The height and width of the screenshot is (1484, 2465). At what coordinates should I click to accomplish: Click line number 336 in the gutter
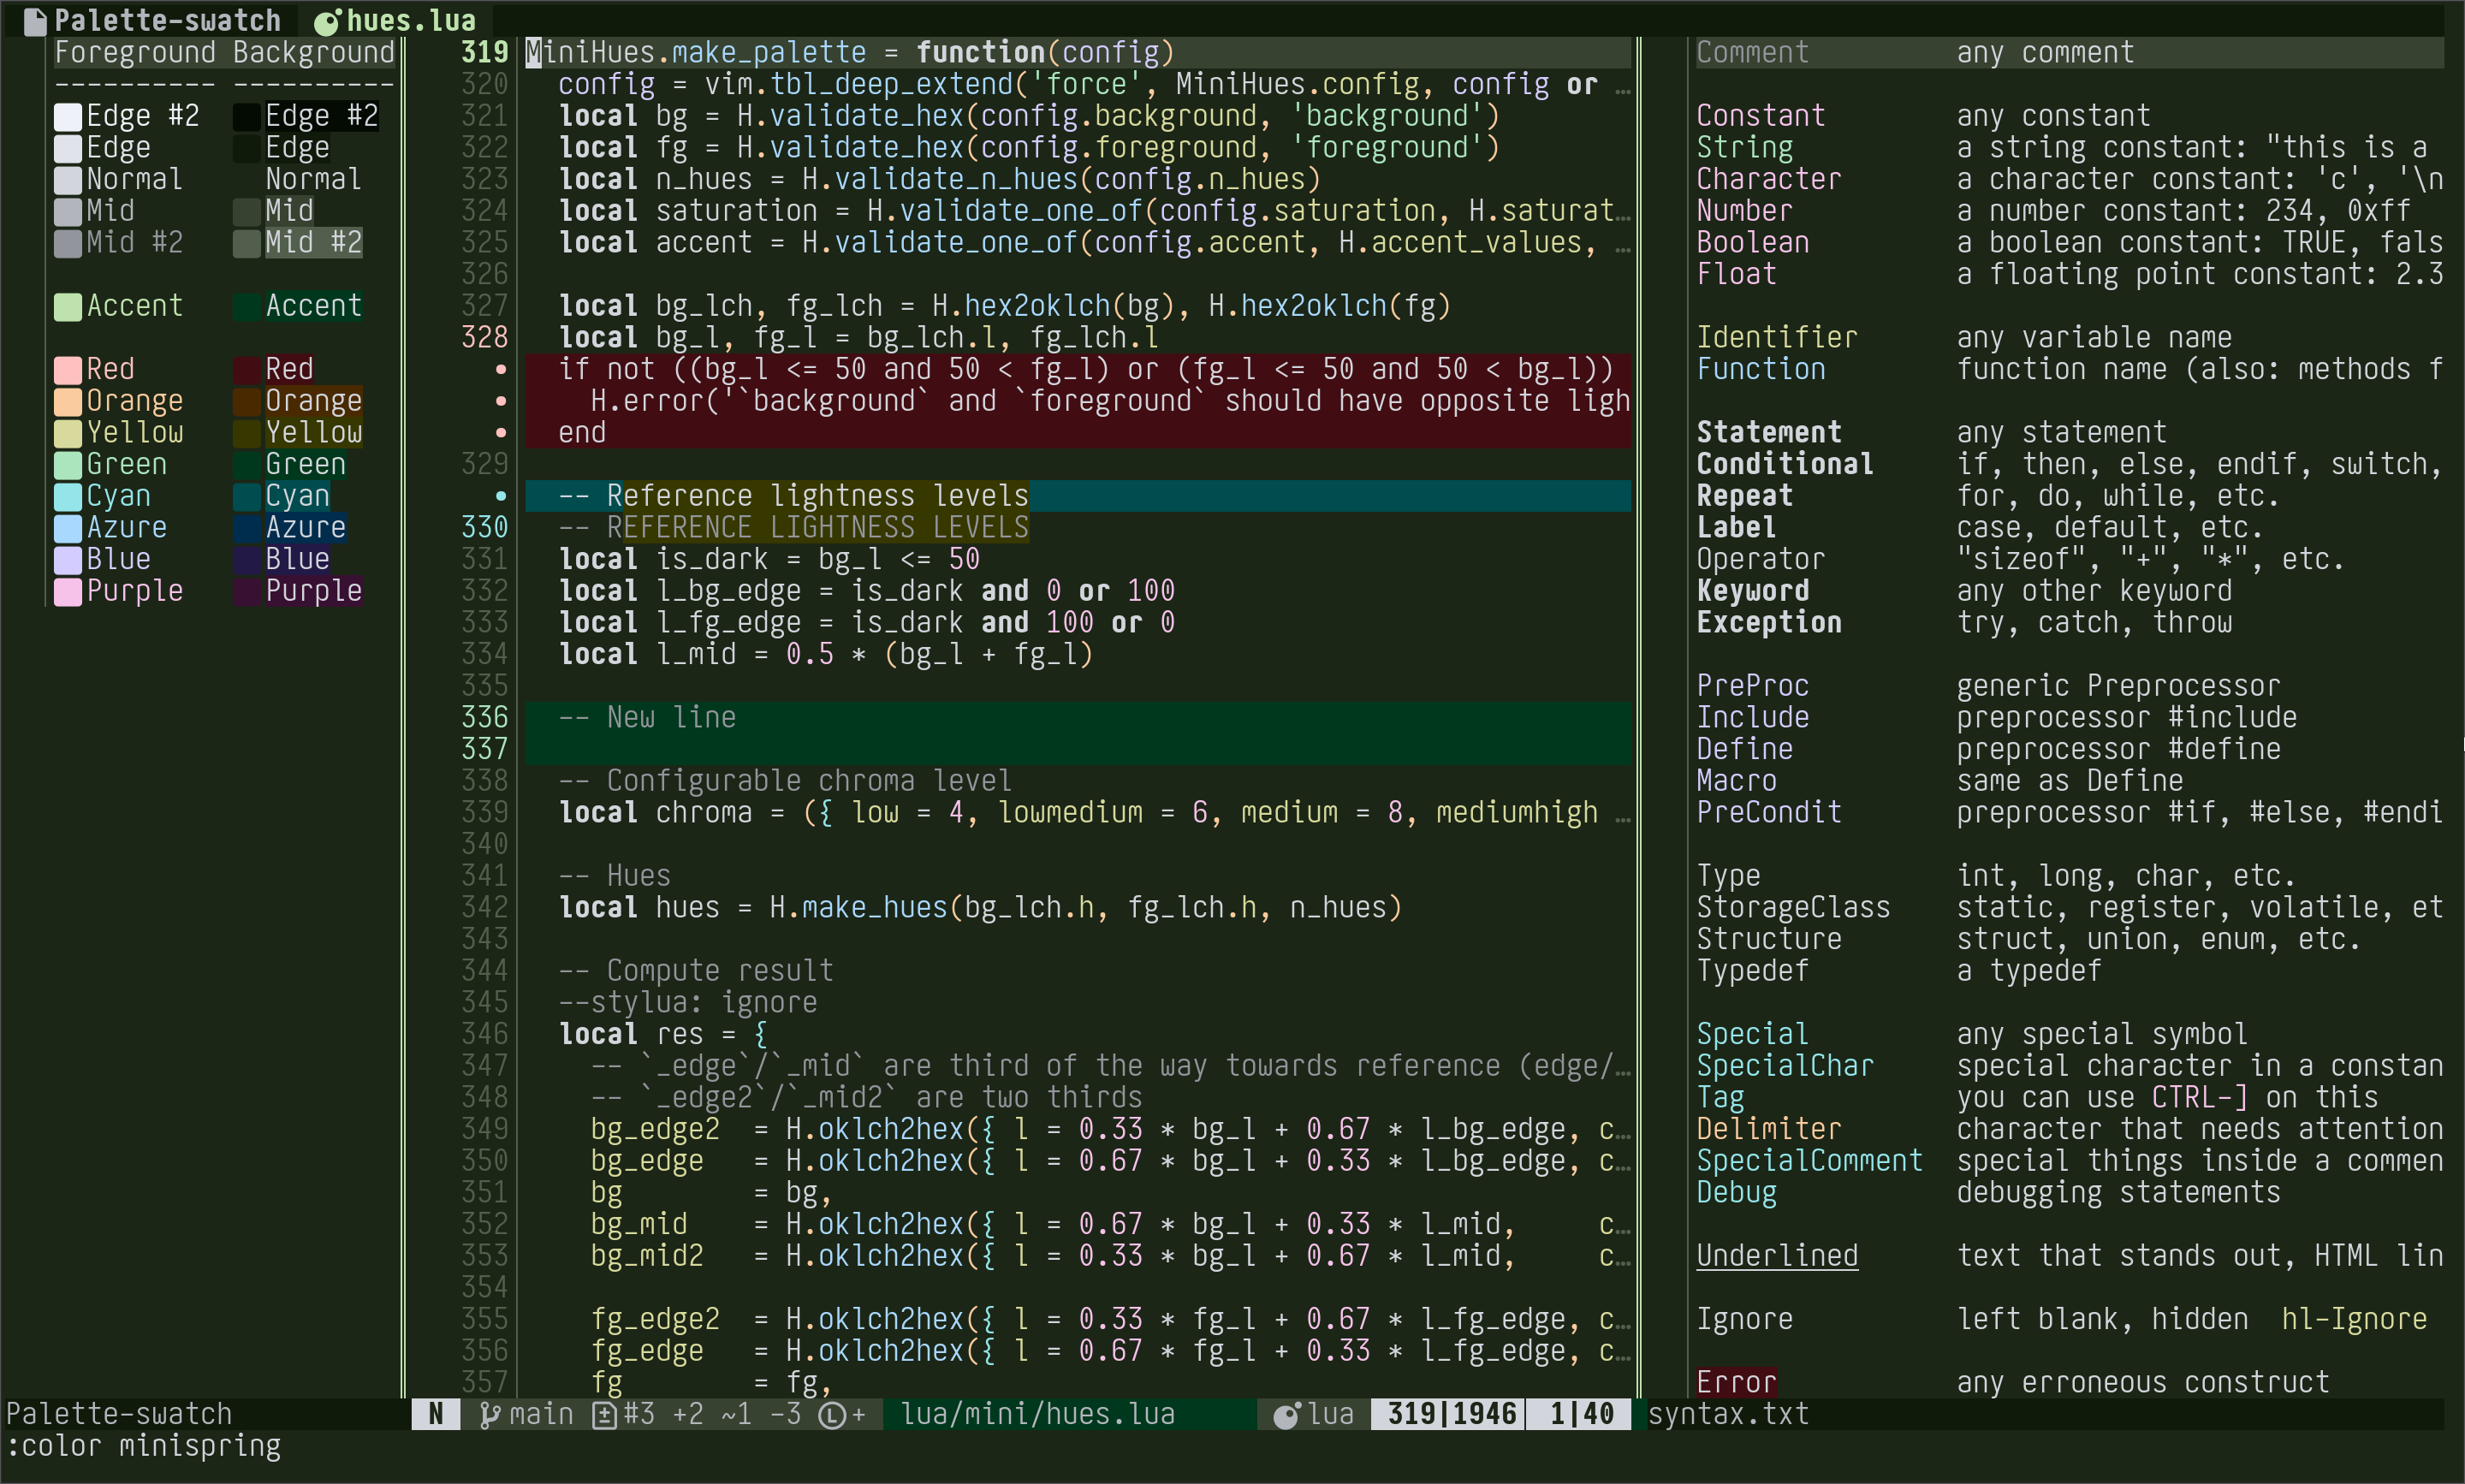click(x=484, y=717)
